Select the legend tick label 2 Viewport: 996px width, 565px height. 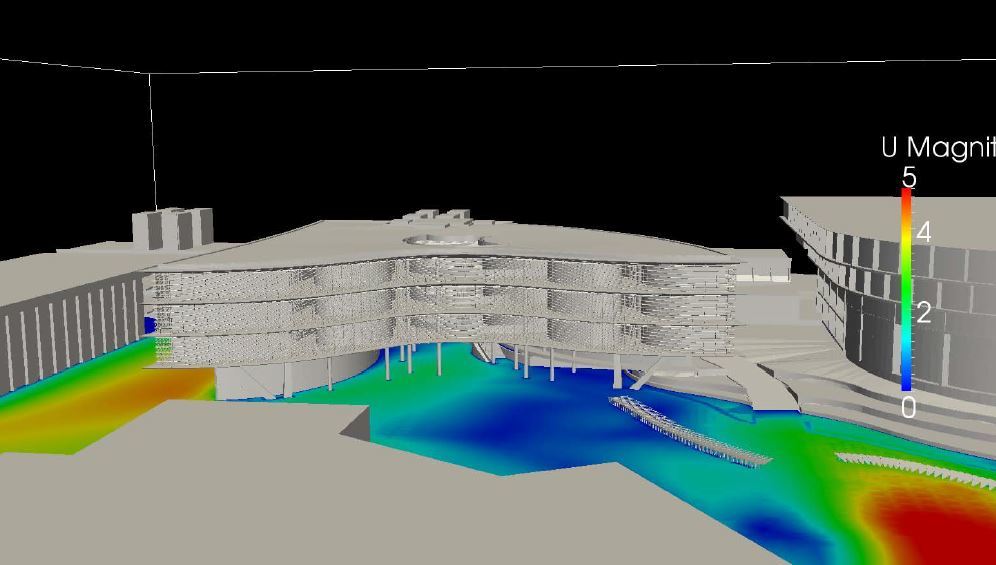[923, 313]
